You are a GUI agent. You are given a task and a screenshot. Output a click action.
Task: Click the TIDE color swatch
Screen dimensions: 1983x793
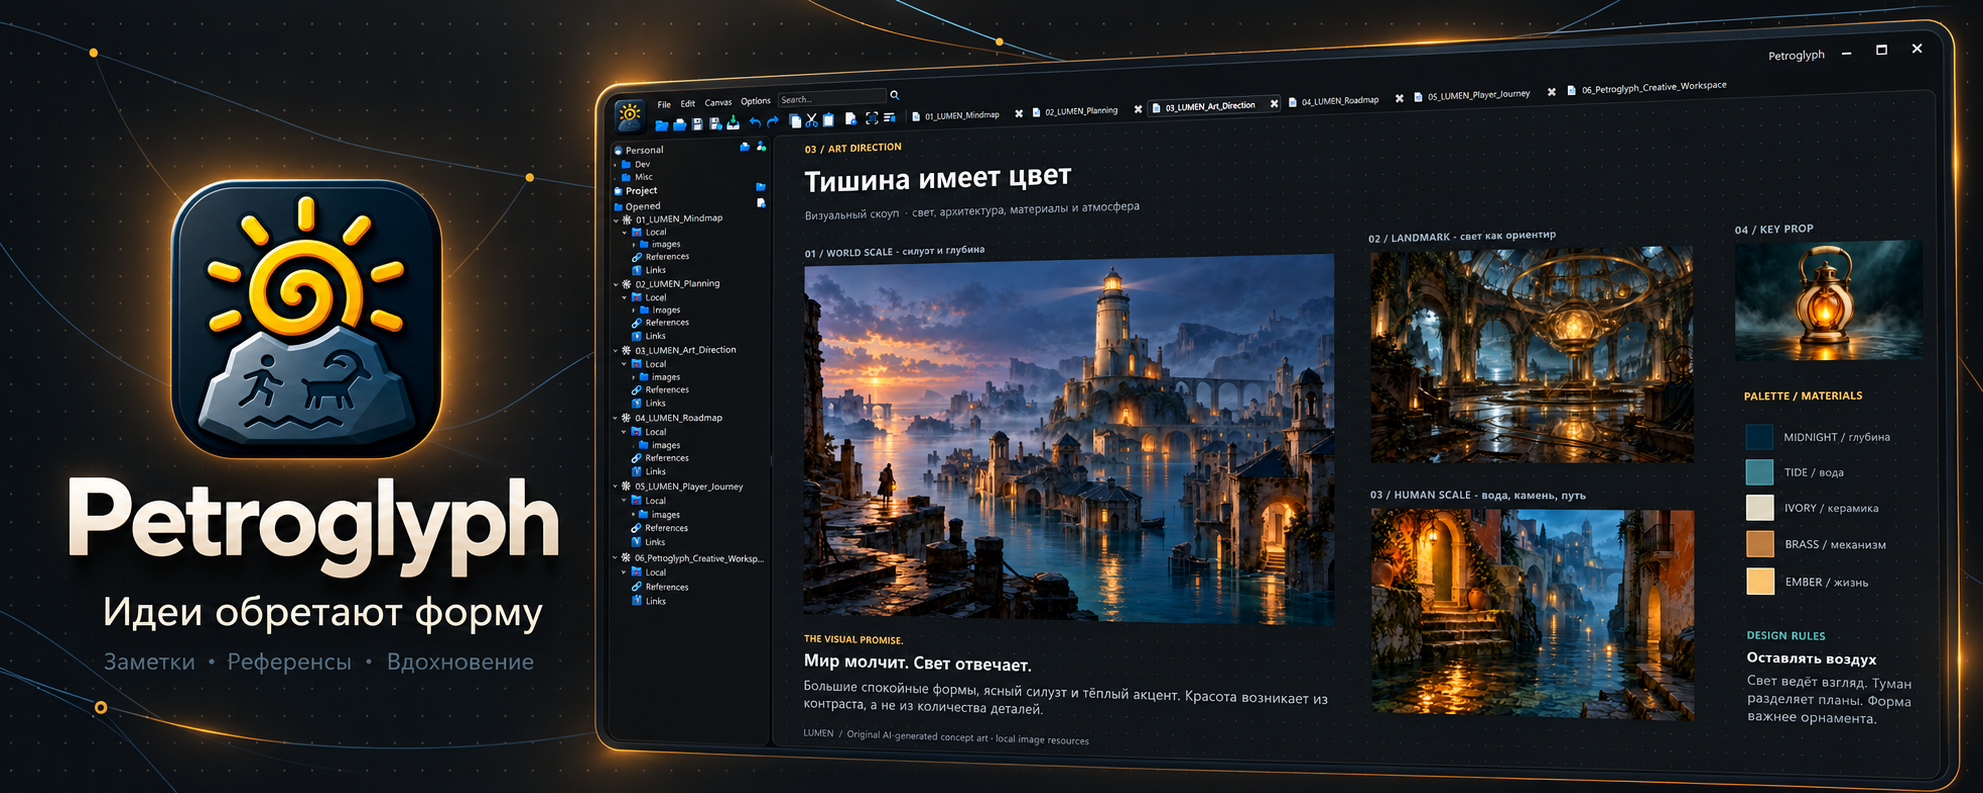[1759, 472]
